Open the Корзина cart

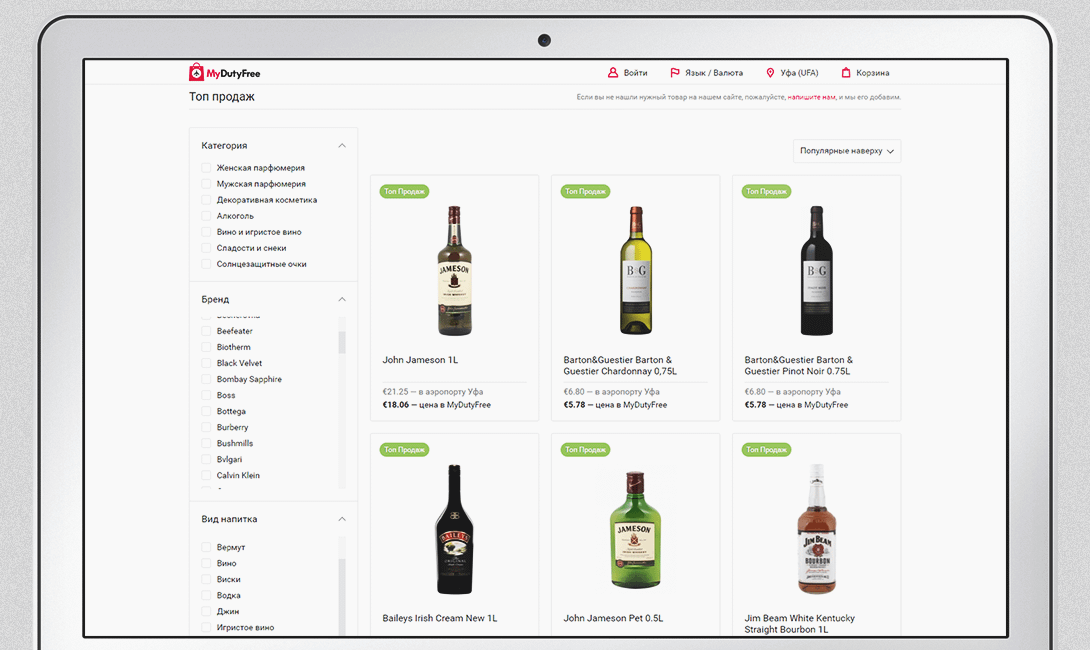pyautogui.click(x=872, y=73)
